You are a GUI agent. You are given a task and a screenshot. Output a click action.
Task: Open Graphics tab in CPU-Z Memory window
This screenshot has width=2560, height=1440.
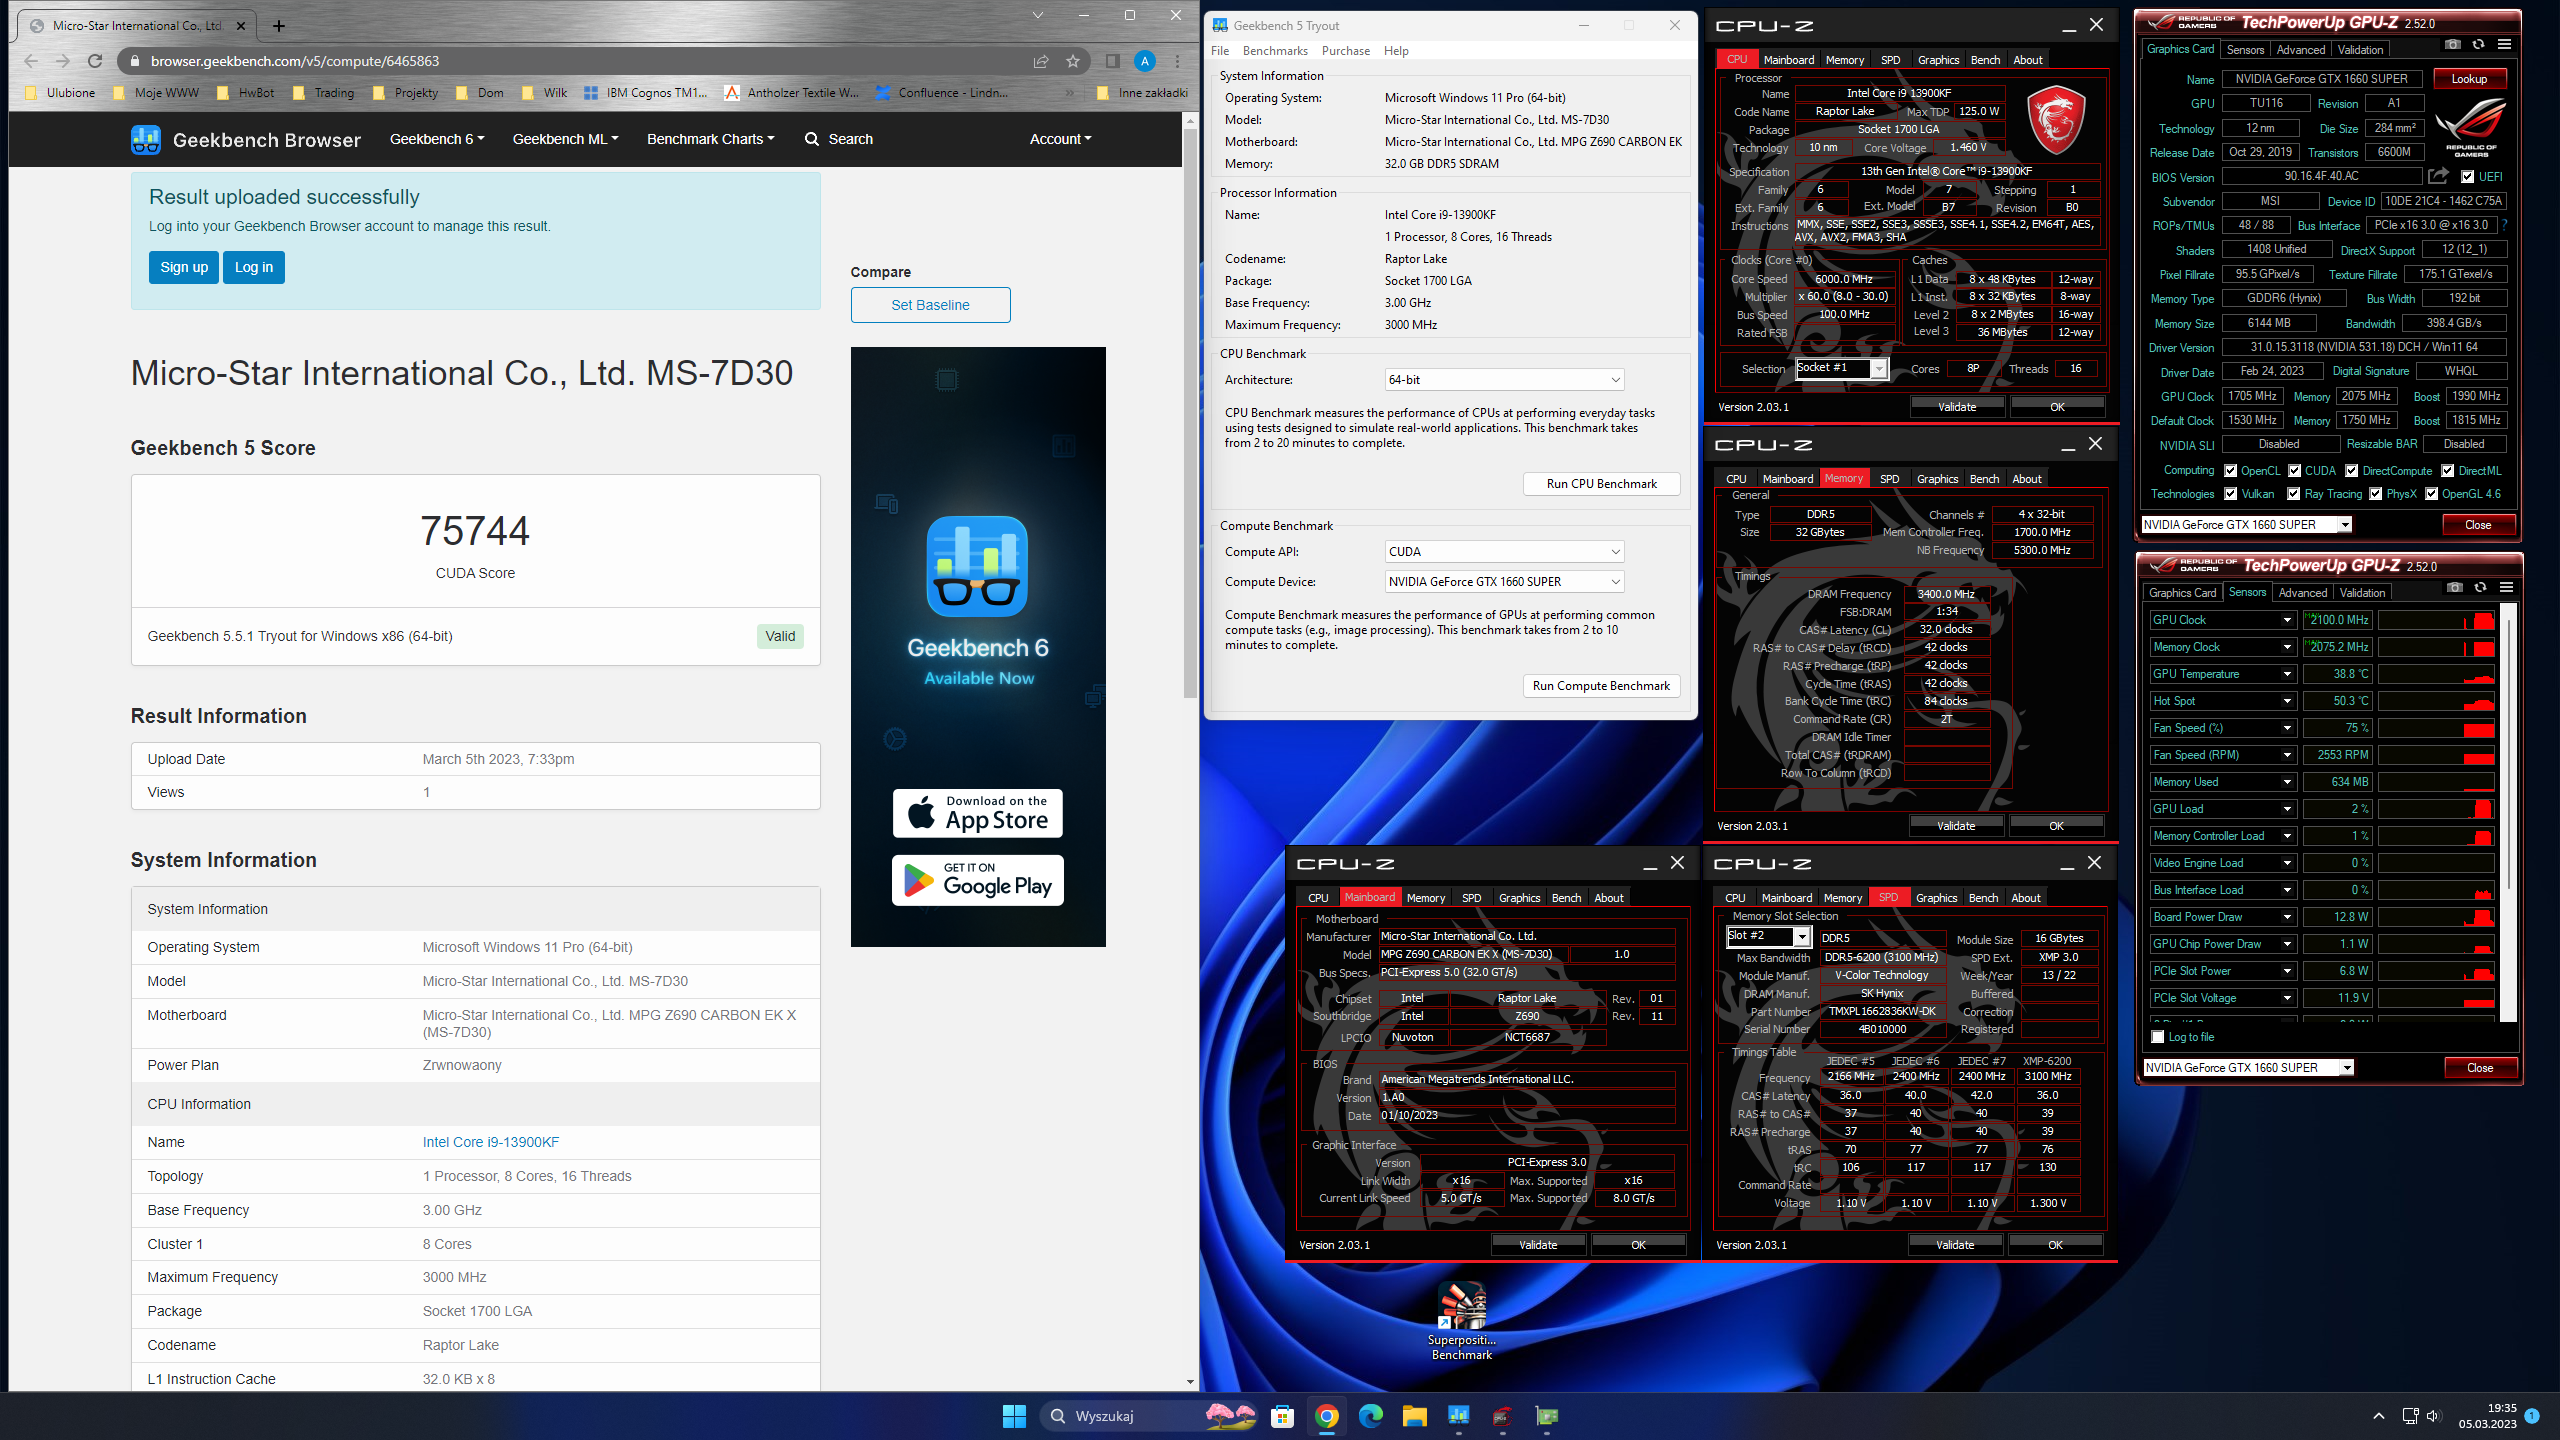(1937, 479)
